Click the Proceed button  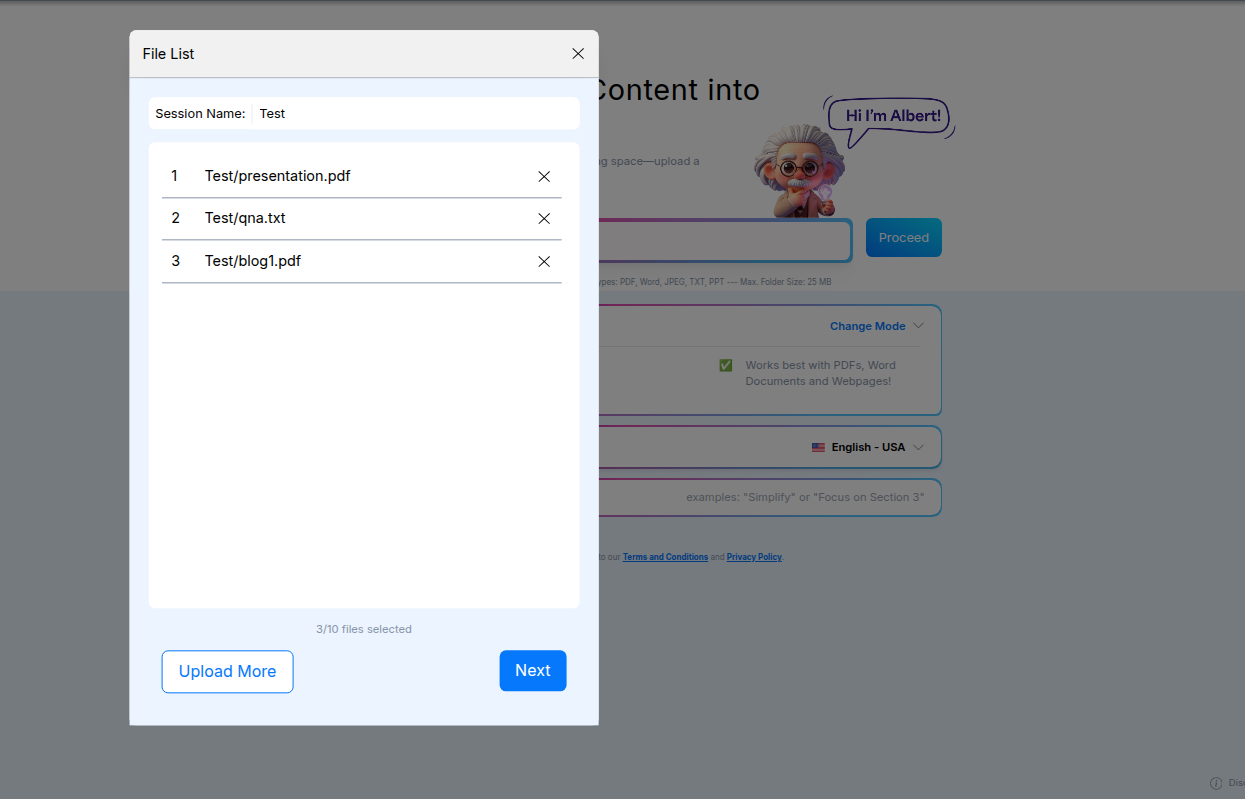coord(903,238)
